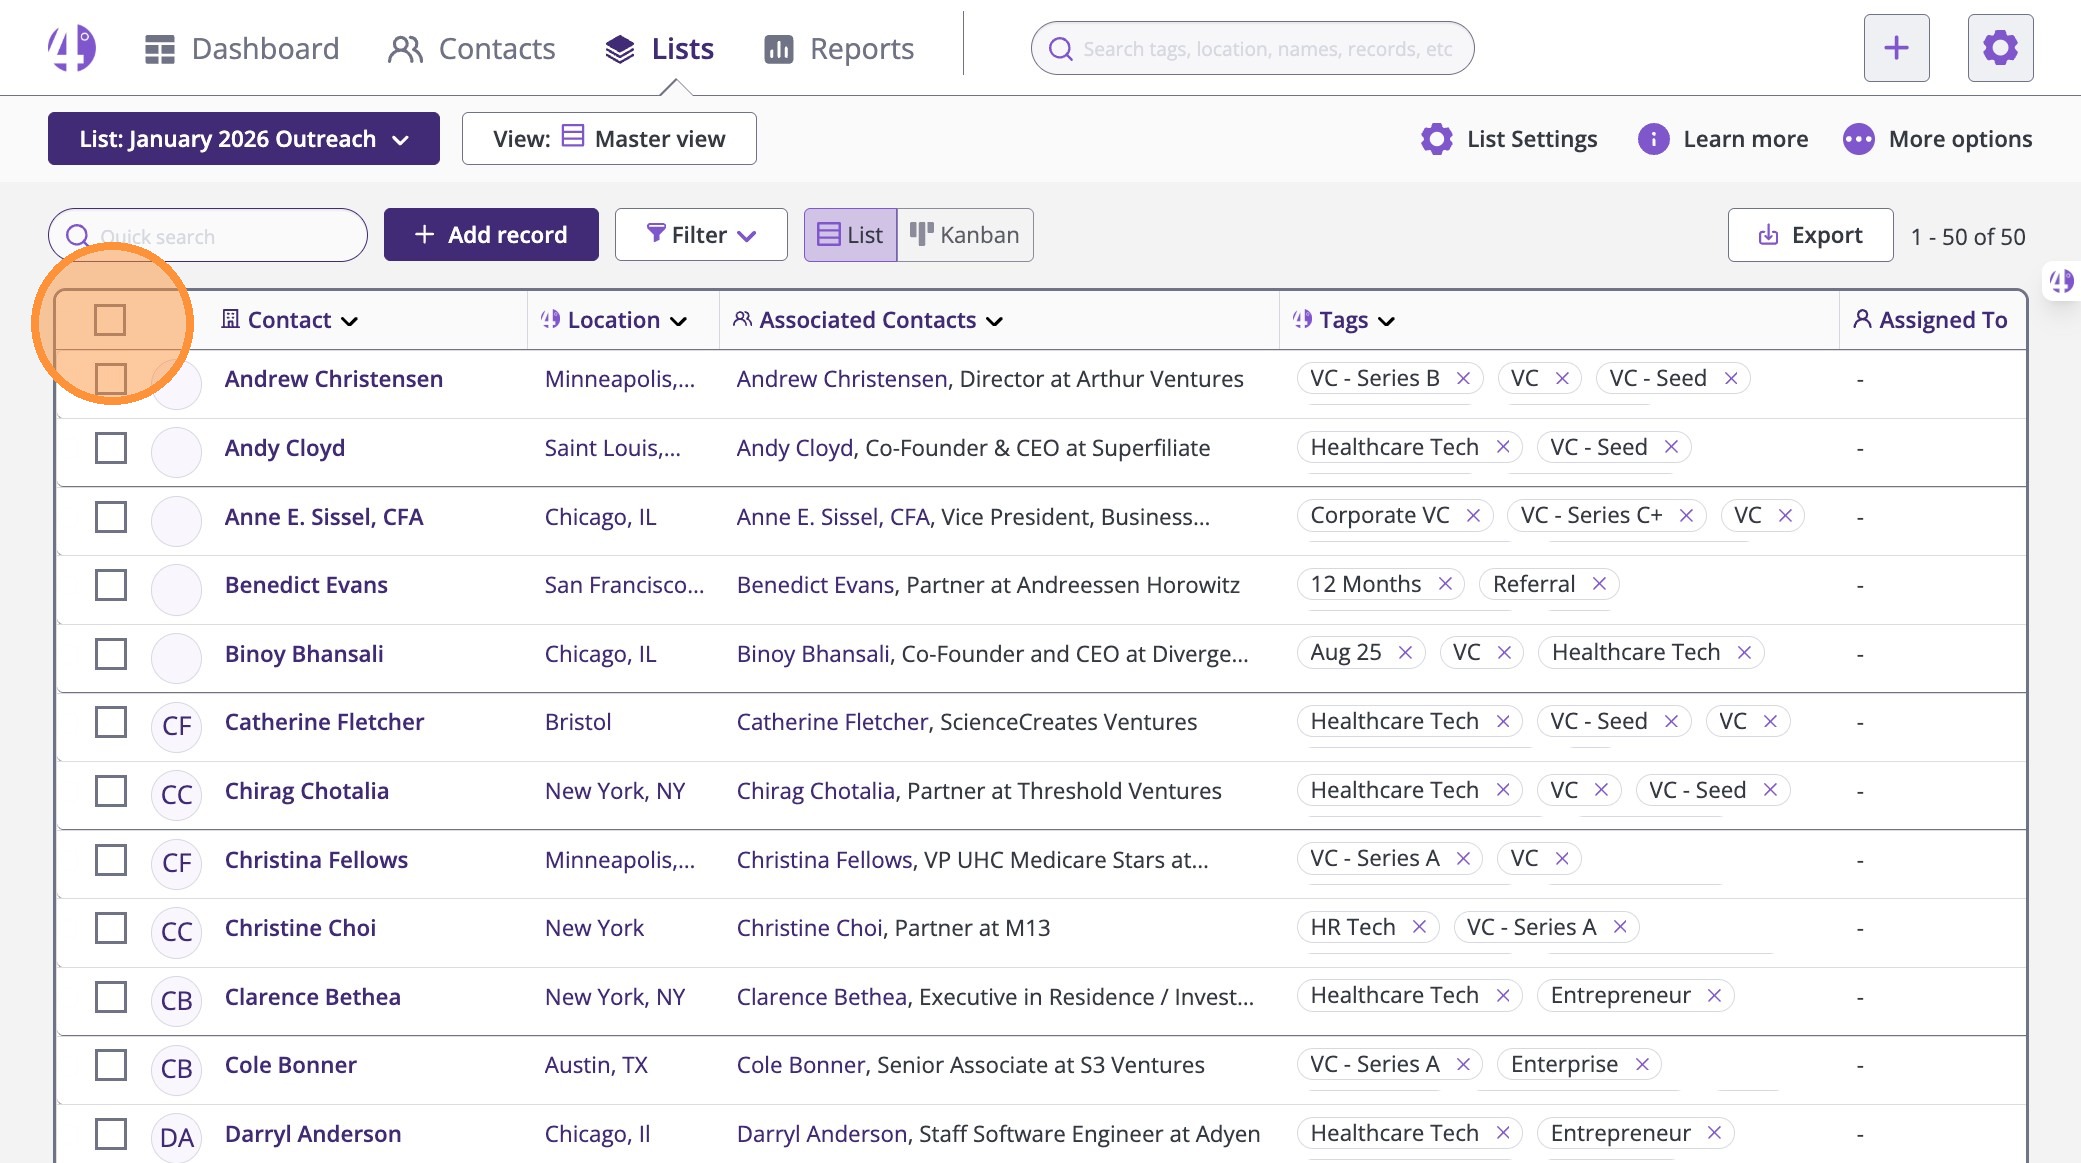The width and height of the screenshot is (2081, 1163).
Task: Tick the checkbox for Catherine Fletcher
Action: pos(110,722)
